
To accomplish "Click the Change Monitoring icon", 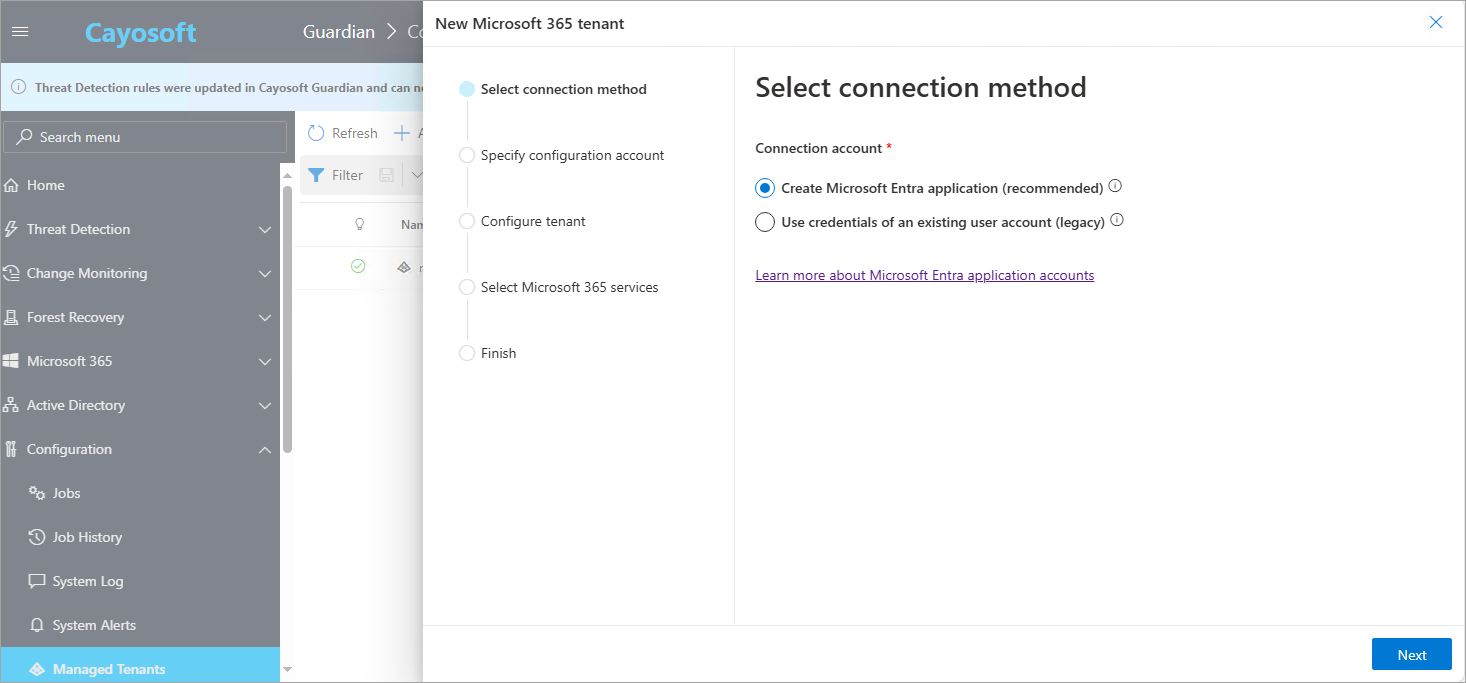I will click(x=12, y=273).
